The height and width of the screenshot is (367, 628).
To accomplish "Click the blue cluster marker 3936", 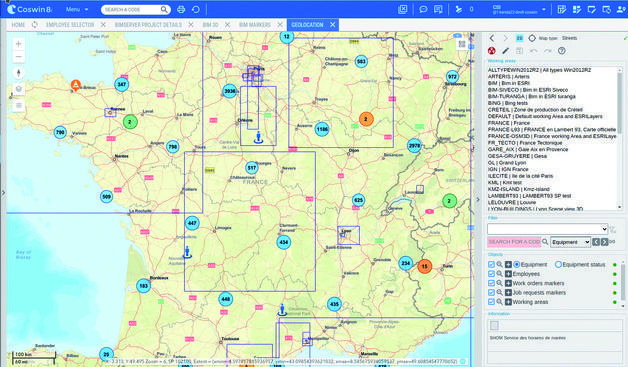I will point(230,91).
